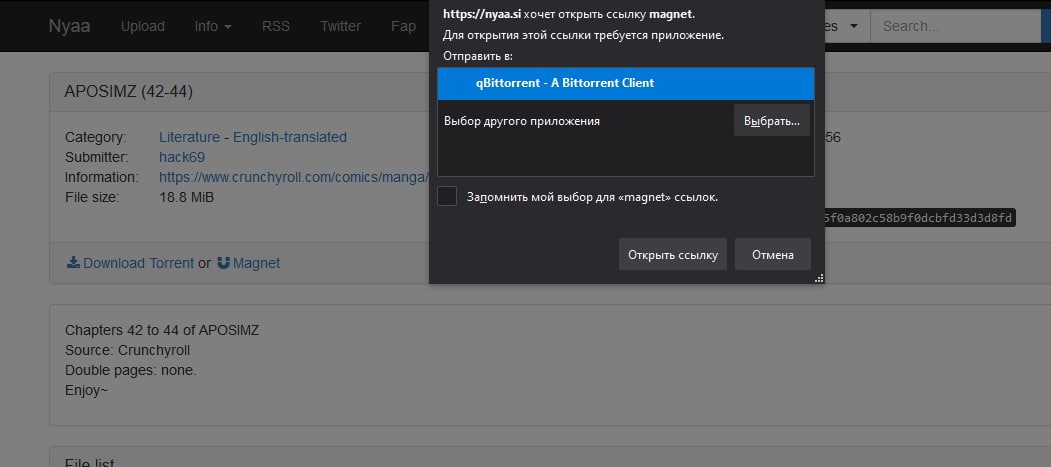The image size is (1051, 467).
Task: Click 'Source: Crunchyroll' description line
Action: (127, 350)
